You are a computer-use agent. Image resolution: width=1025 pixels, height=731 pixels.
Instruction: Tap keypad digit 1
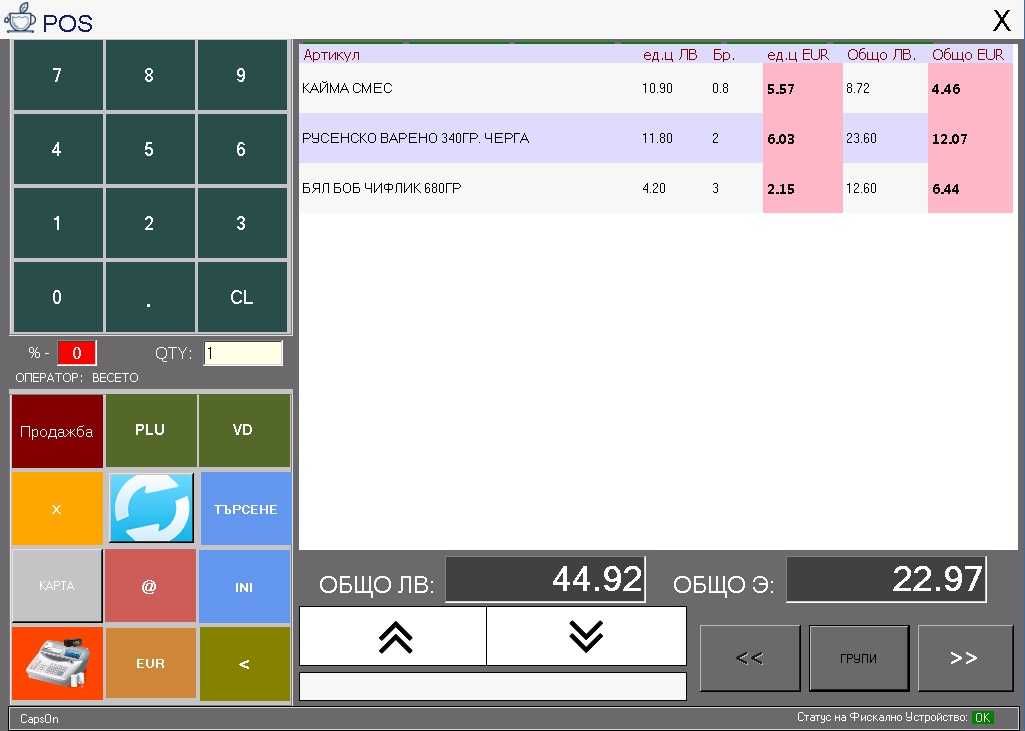pyautogui.click(x=58, y=223)
